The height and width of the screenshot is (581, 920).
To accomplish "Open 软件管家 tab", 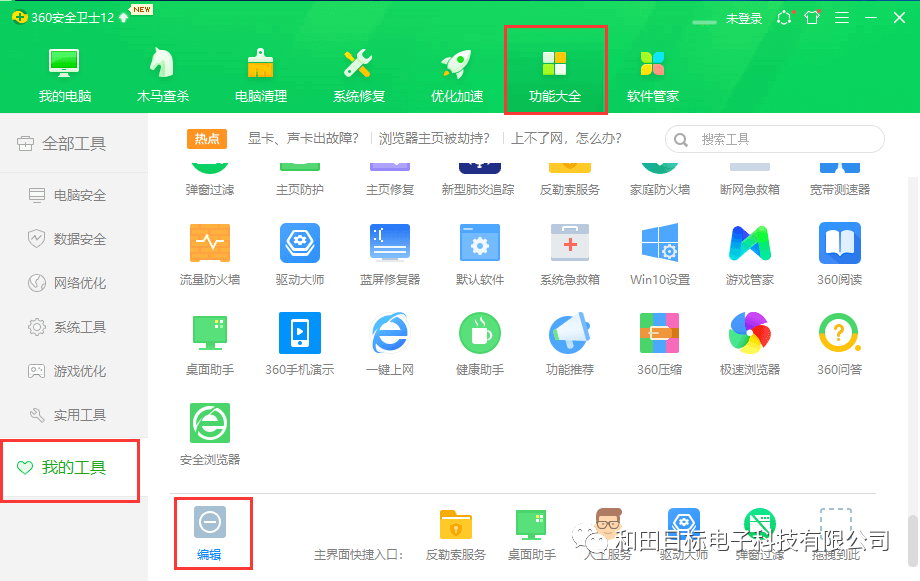I will [x=652, y=76].
